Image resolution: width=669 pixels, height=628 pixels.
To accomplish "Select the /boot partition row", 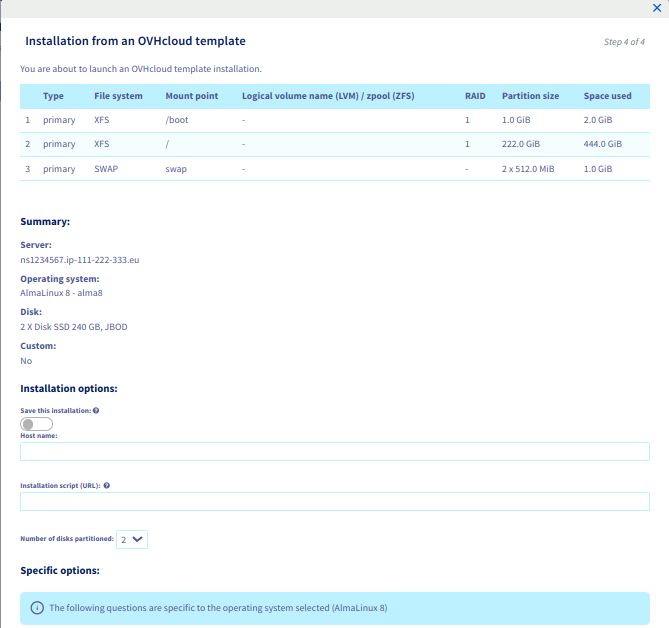I will [334, 120].
